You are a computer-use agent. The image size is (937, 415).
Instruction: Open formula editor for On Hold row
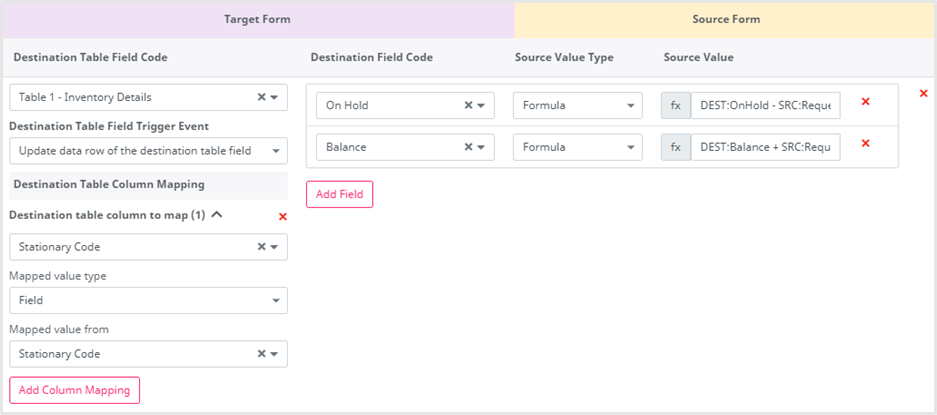[675, 105]
